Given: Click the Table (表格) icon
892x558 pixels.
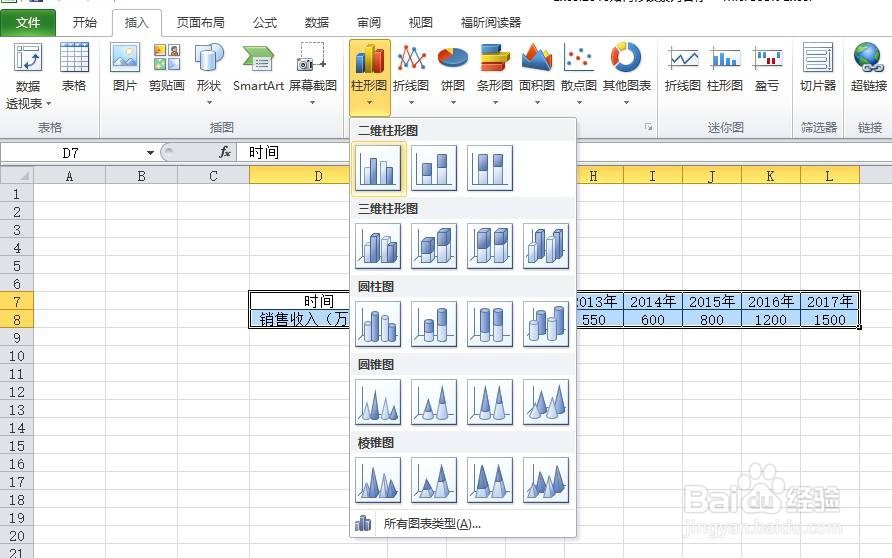Looking at the screenshot, I should coord(74,67).
